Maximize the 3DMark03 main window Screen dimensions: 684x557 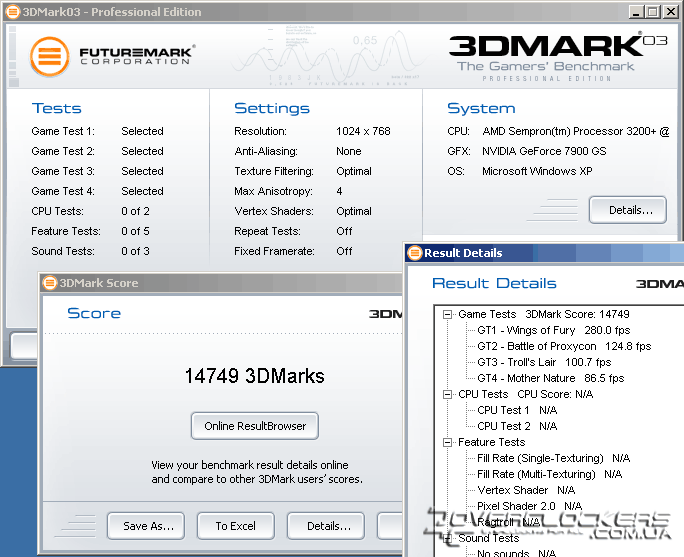coord(653,12)
